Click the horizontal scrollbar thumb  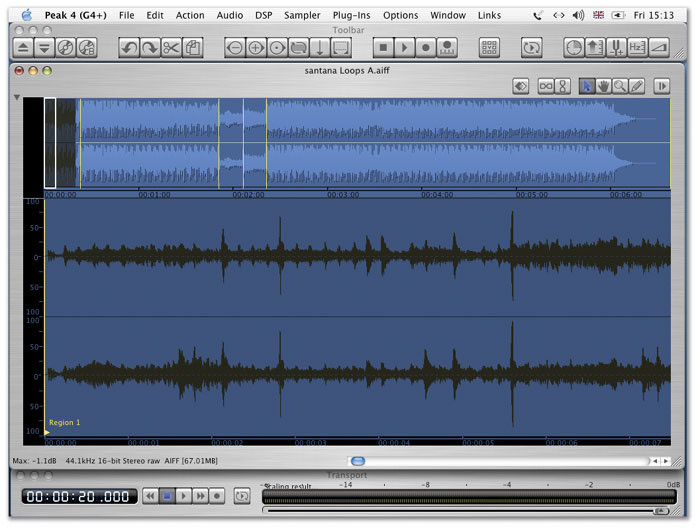[x=358, y=461]
